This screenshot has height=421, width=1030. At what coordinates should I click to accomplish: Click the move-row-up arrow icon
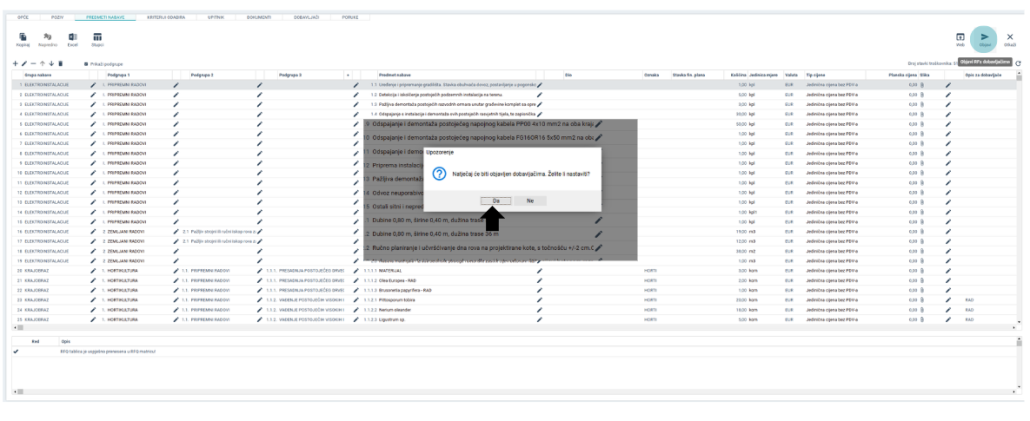click(x=41, y=63)
